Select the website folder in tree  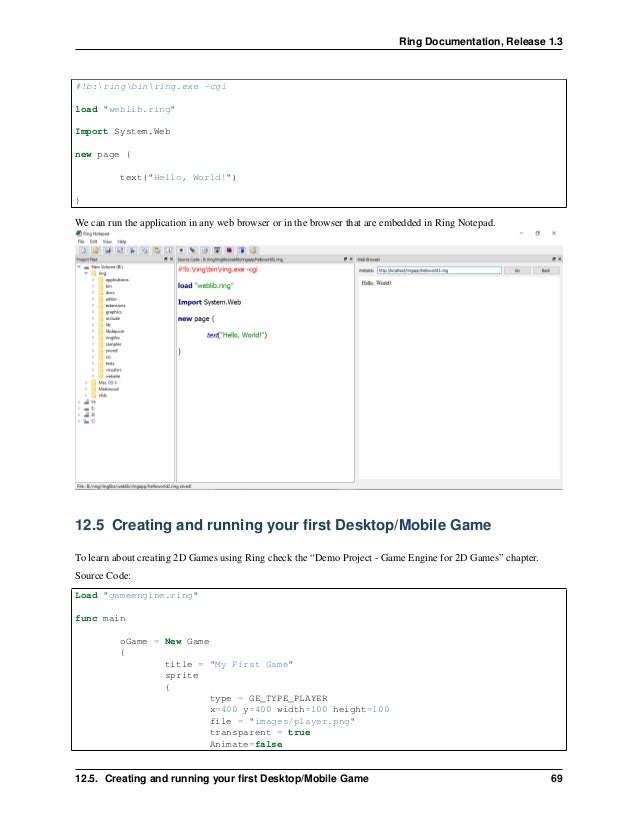point(113,376)
